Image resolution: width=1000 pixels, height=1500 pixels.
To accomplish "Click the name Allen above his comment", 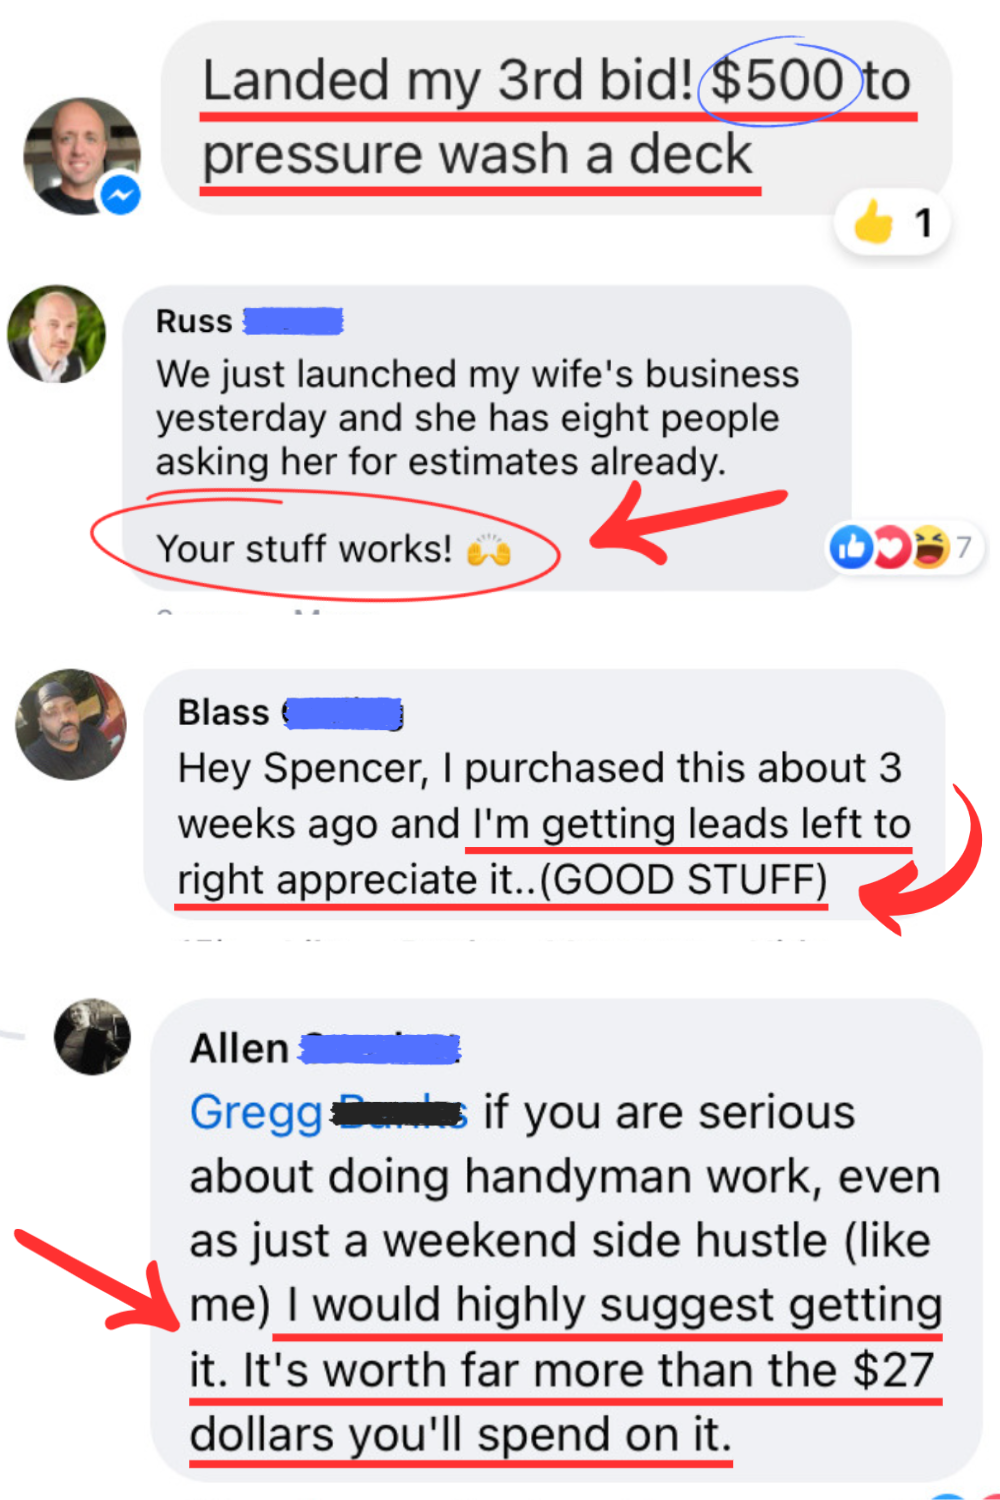I will (x=239, y=1048).
